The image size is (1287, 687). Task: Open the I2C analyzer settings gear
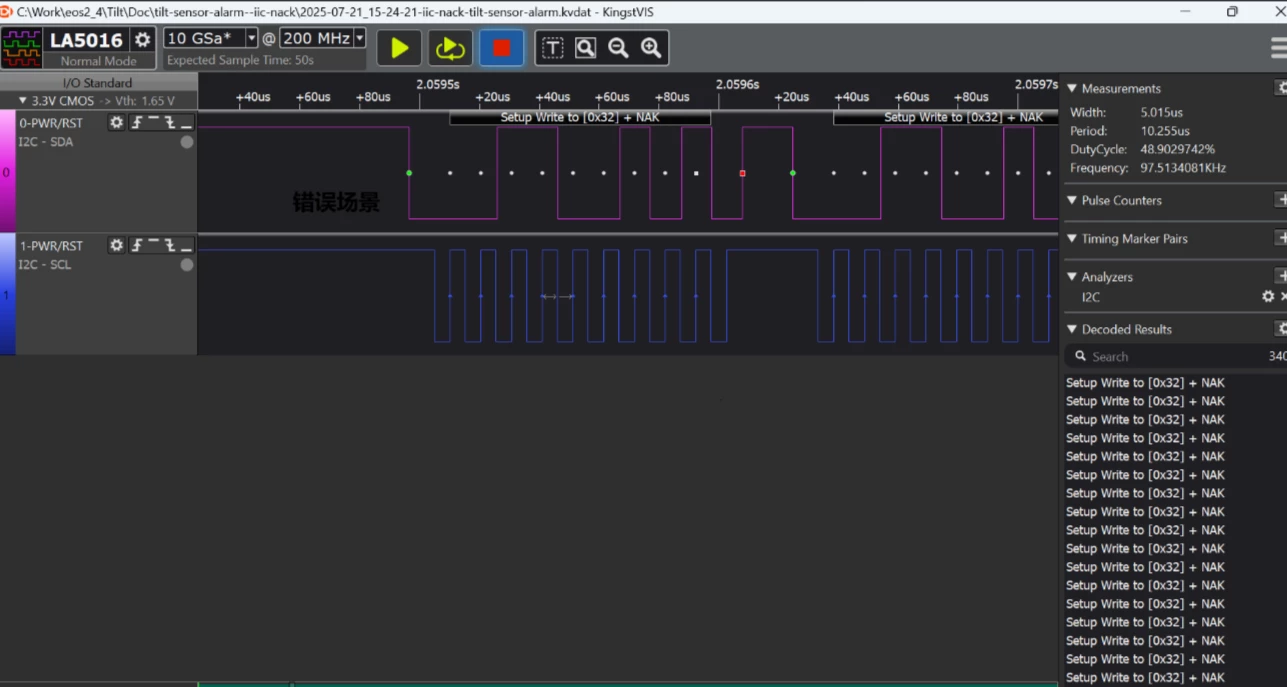click(1268, 297)
